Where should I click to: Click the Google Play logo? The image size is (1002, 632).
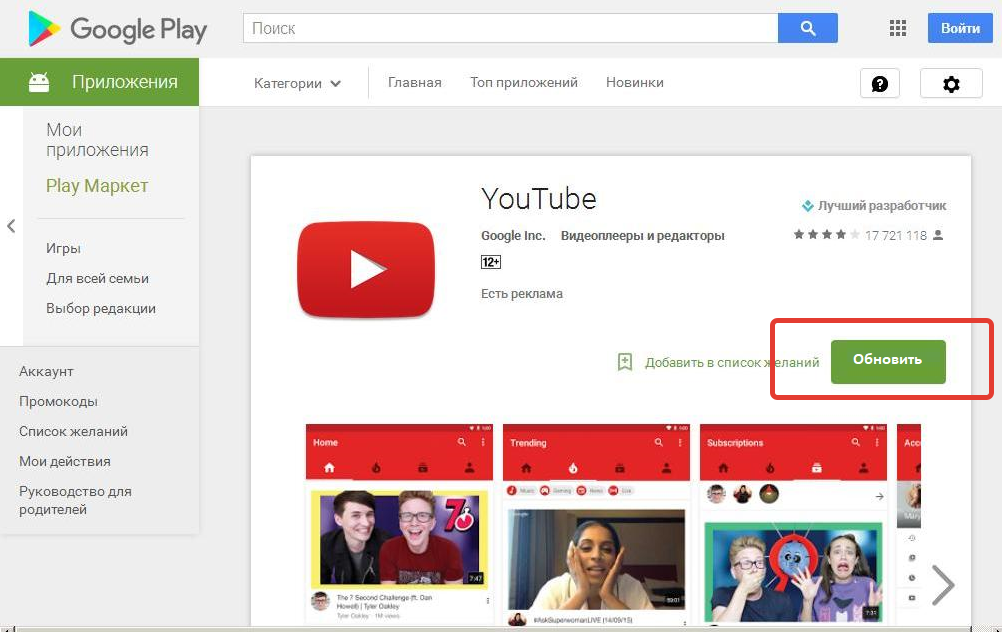click(117, 29)
